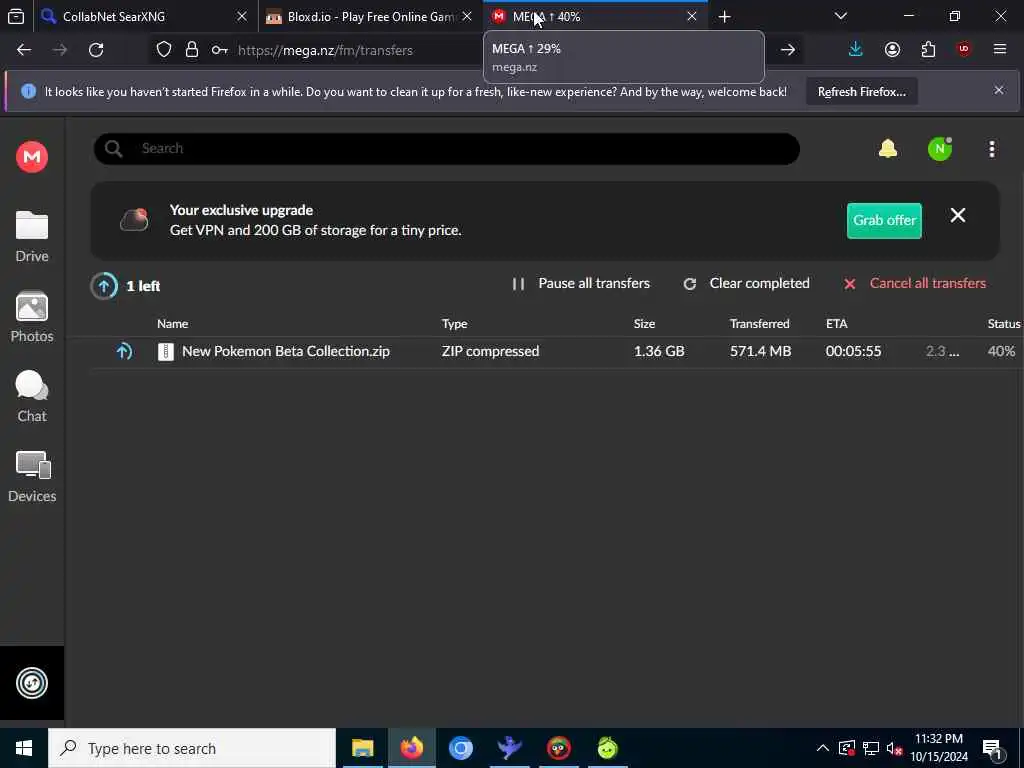The width and height of the screenshot is (1024, 768).
Task: Click the Grab offer button
Action: (884, 221)
